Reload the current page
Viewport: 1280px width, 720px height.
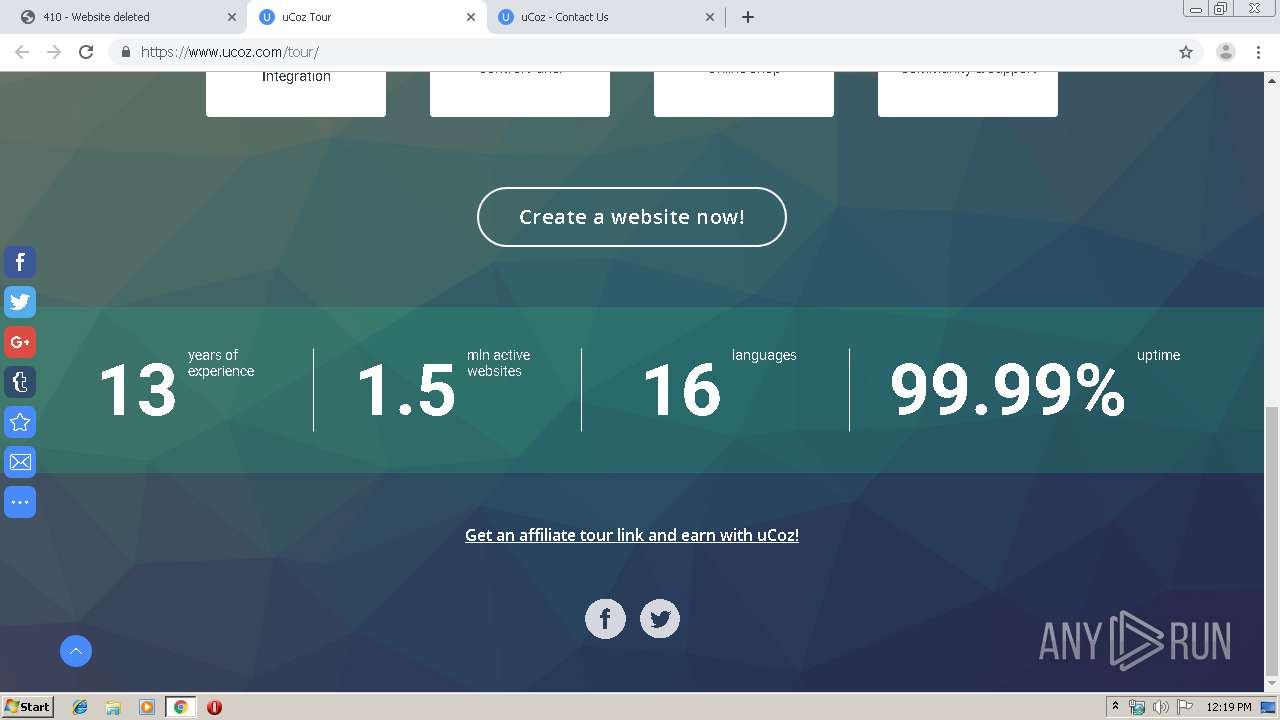tap(86, 52)
